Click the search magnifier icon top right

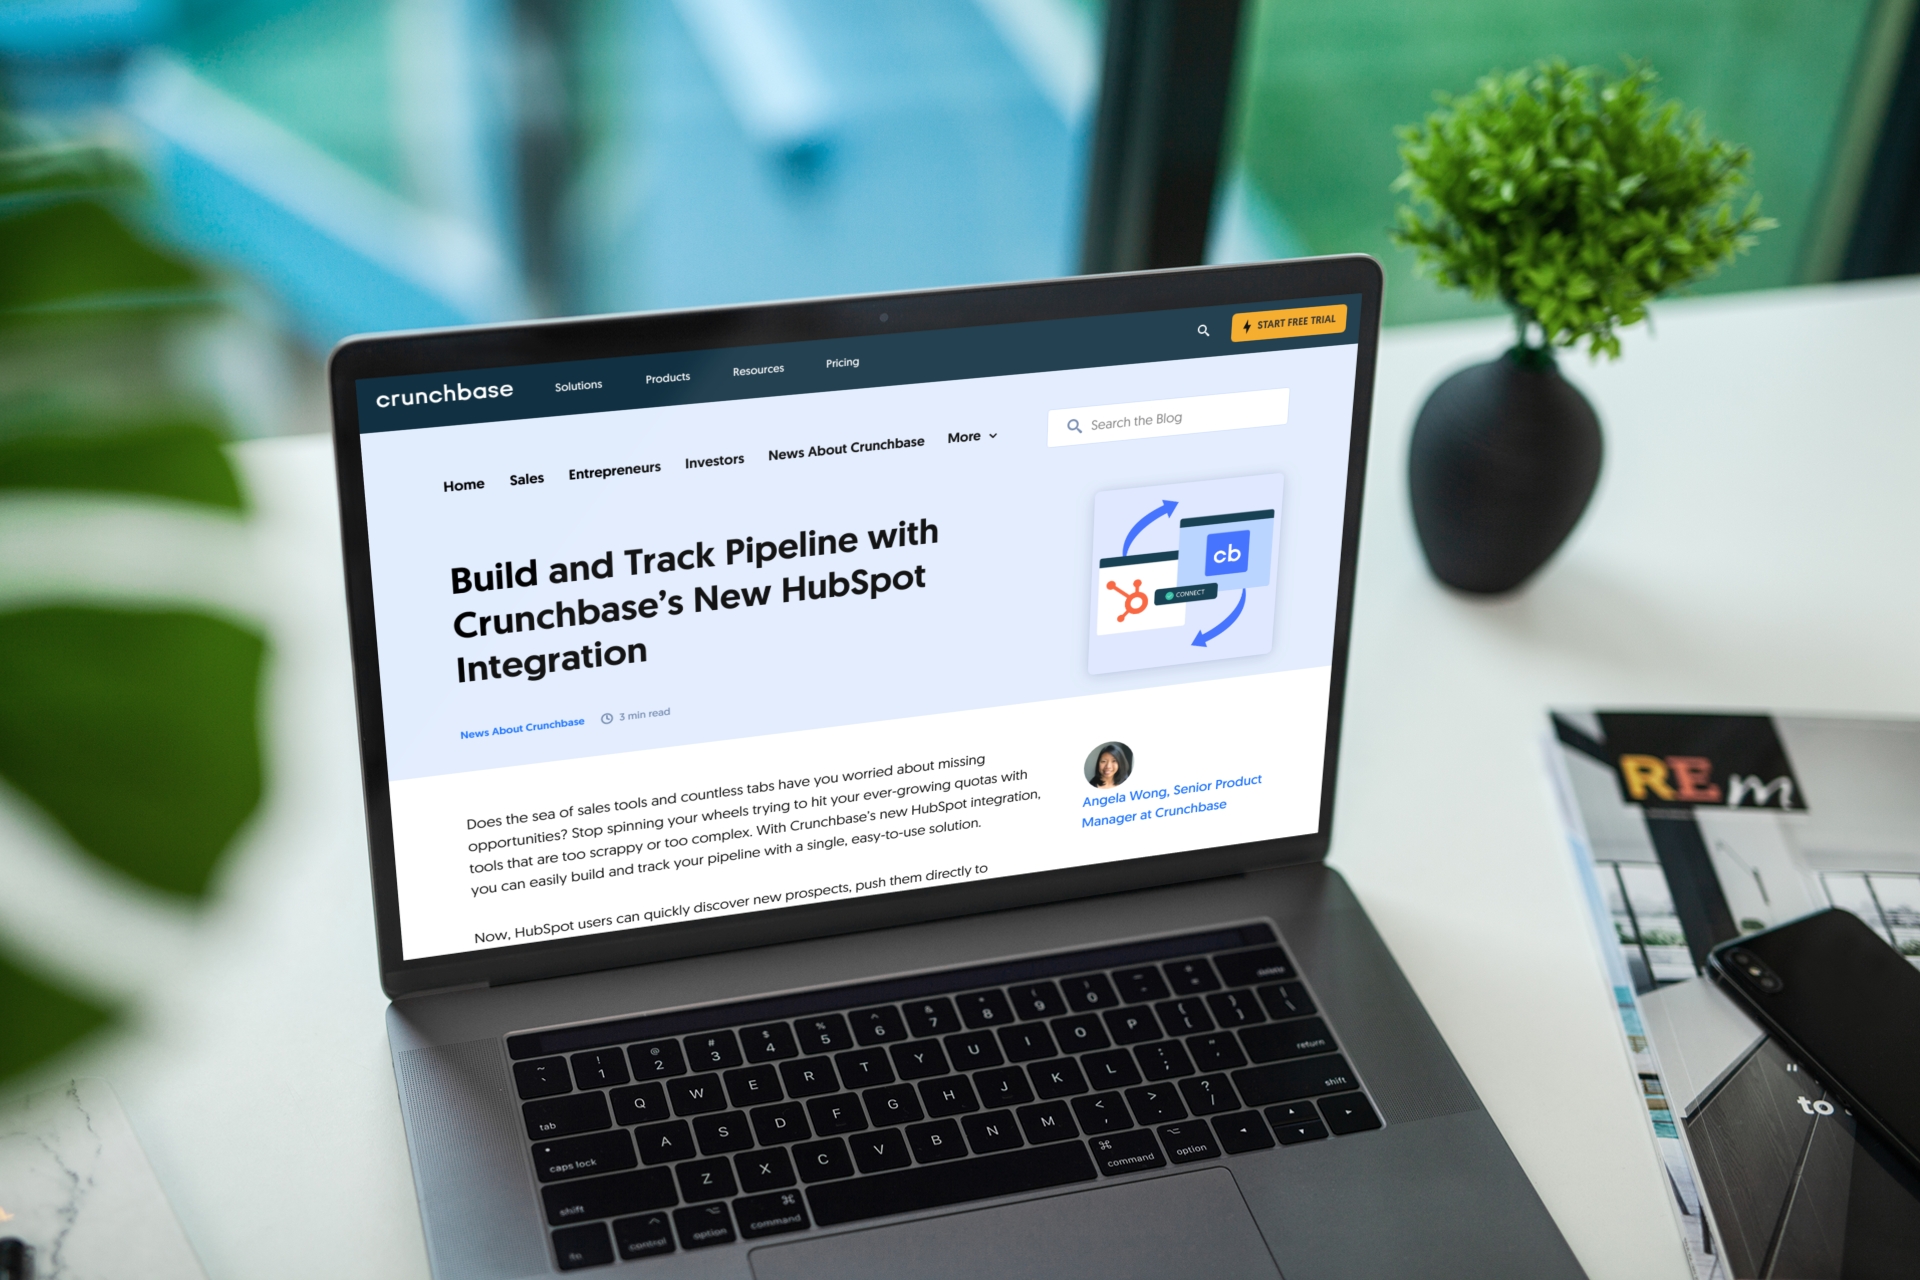point(1201,327)
